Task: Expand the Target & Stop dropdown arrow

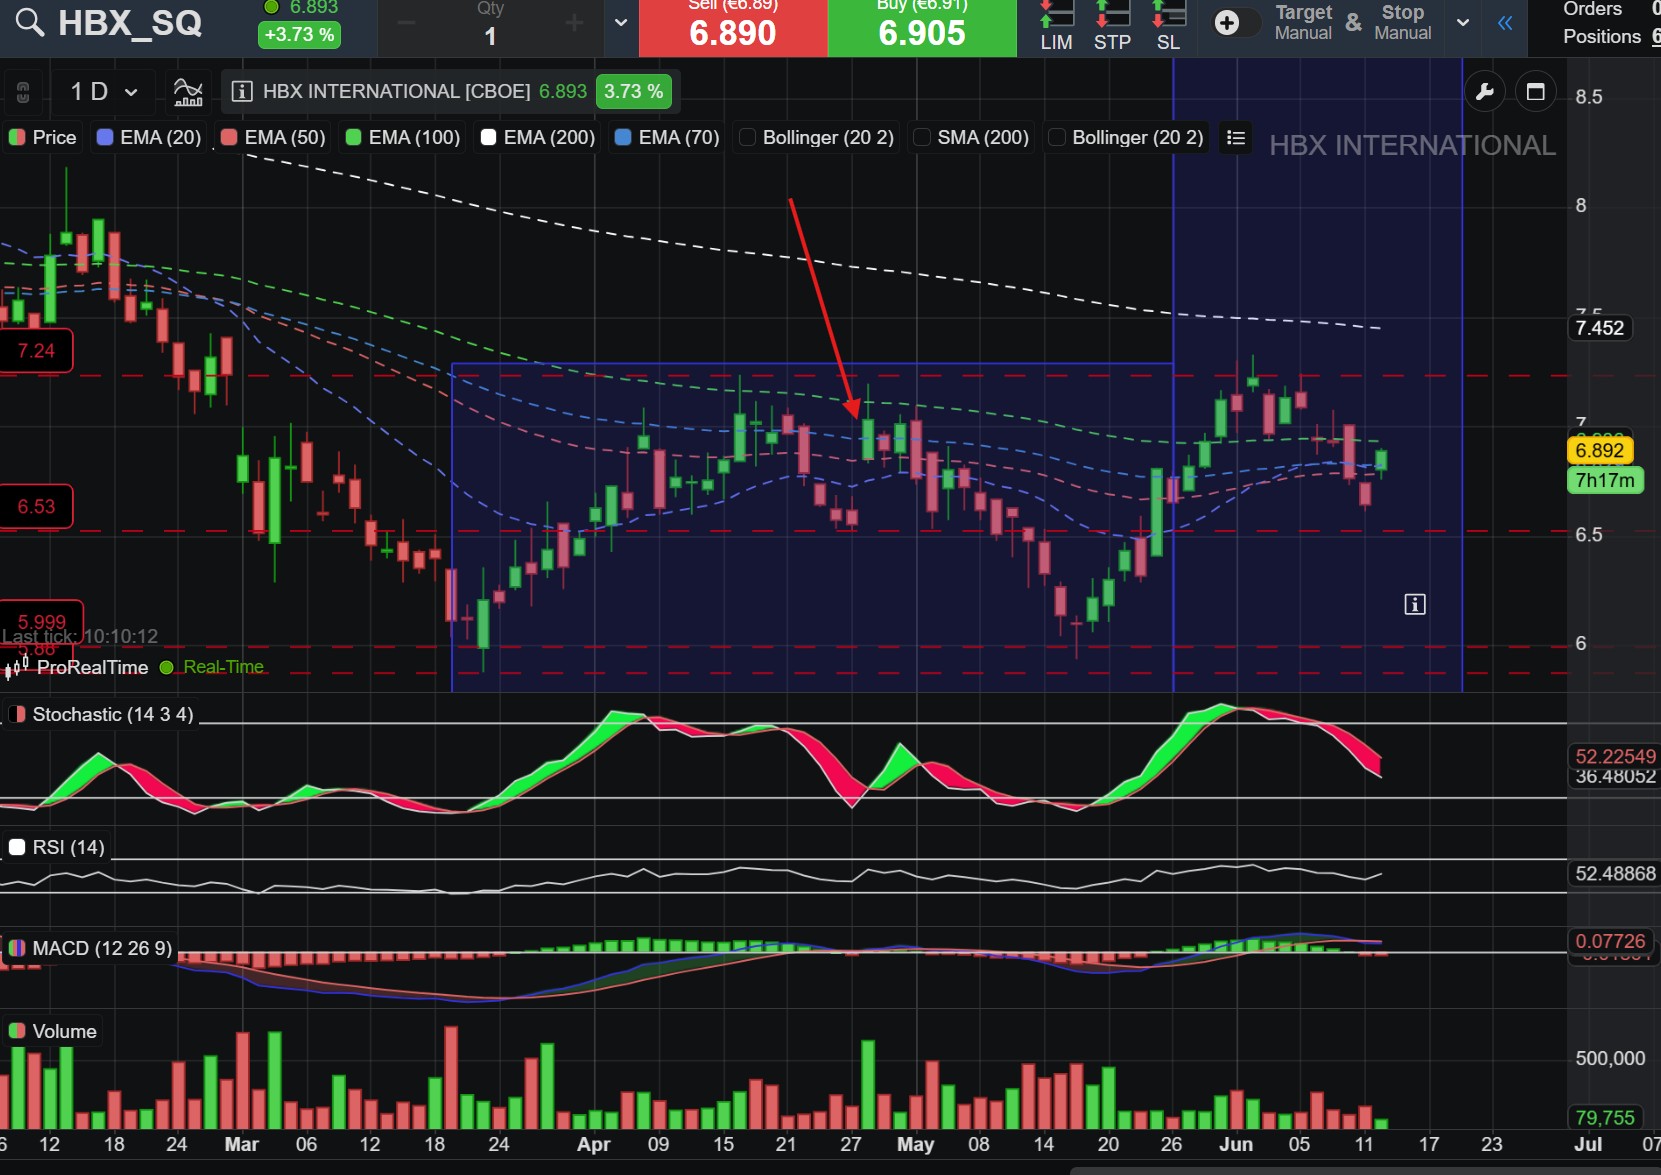Action: tap(1463, 23)
